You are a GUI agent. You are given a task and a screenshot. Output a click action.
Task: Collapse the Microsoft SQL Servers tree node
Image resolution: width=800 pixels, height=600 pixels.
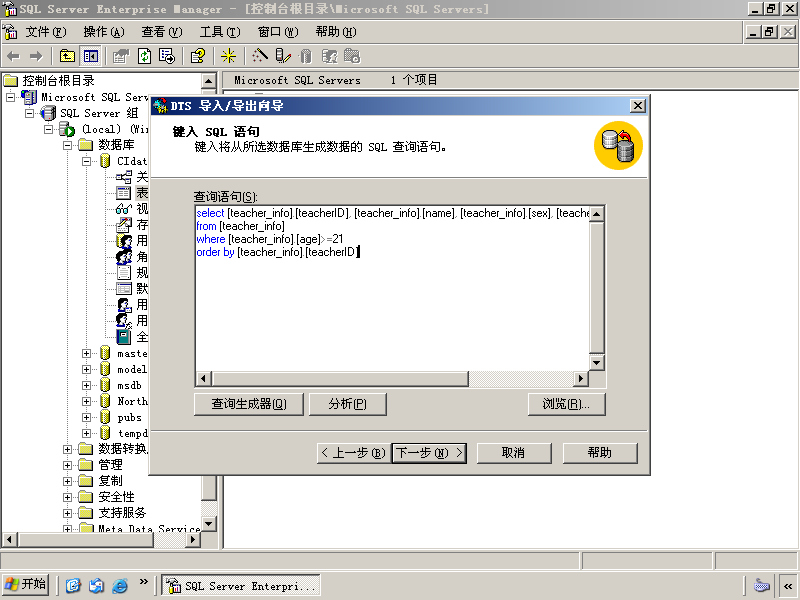10,97
